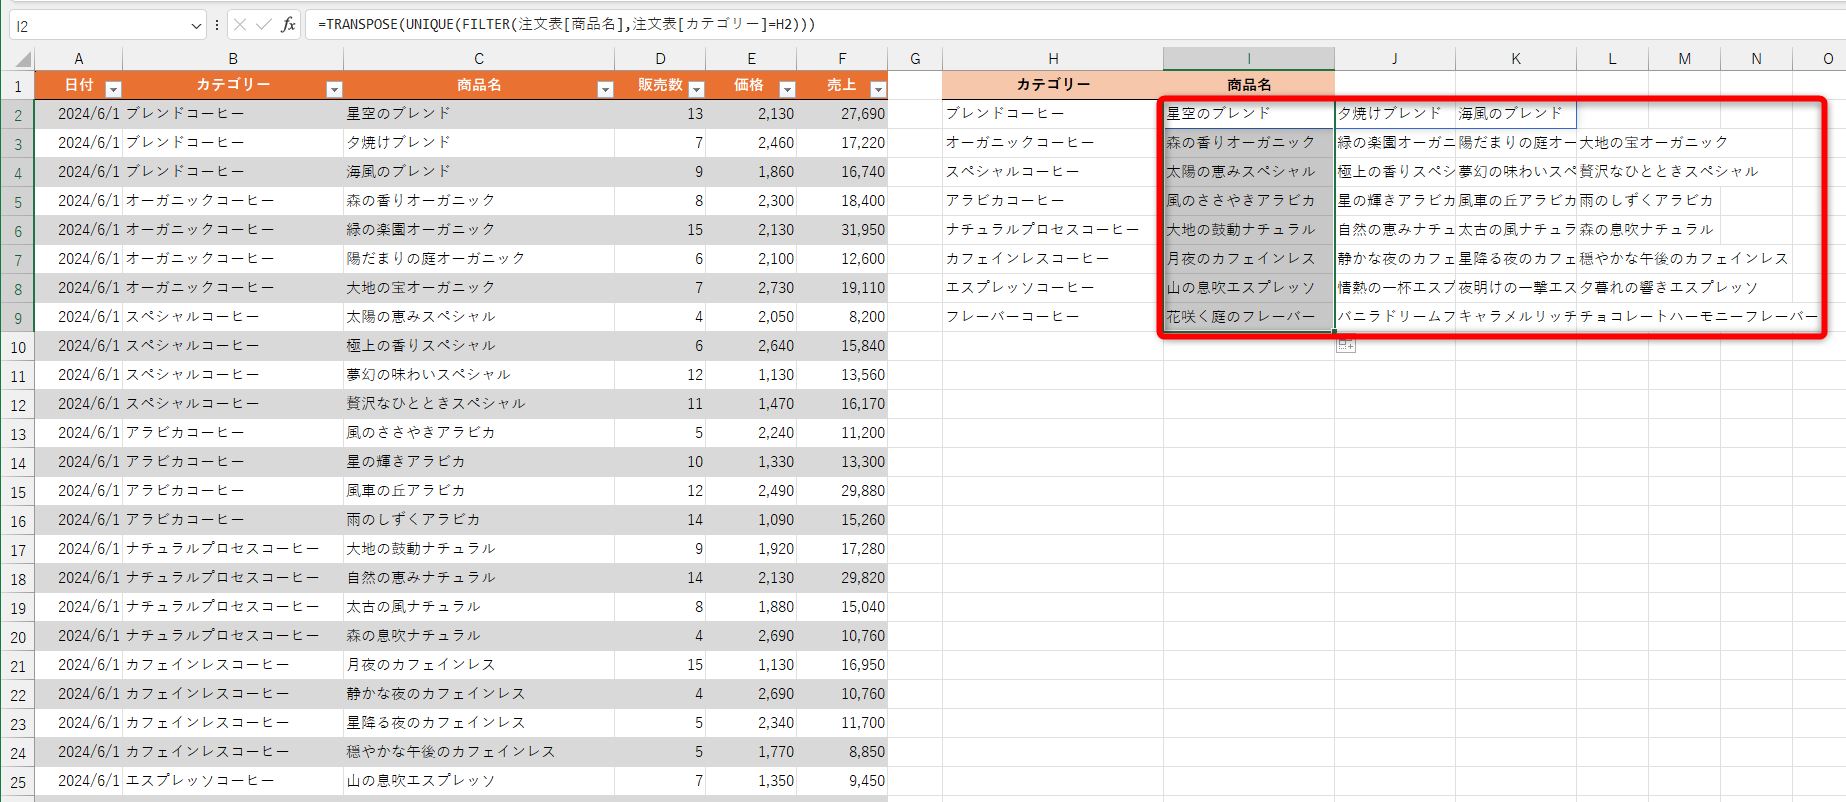Click the カテゴリー header in column H
The image size is (1846, 802).
[x=1053, y=85]
